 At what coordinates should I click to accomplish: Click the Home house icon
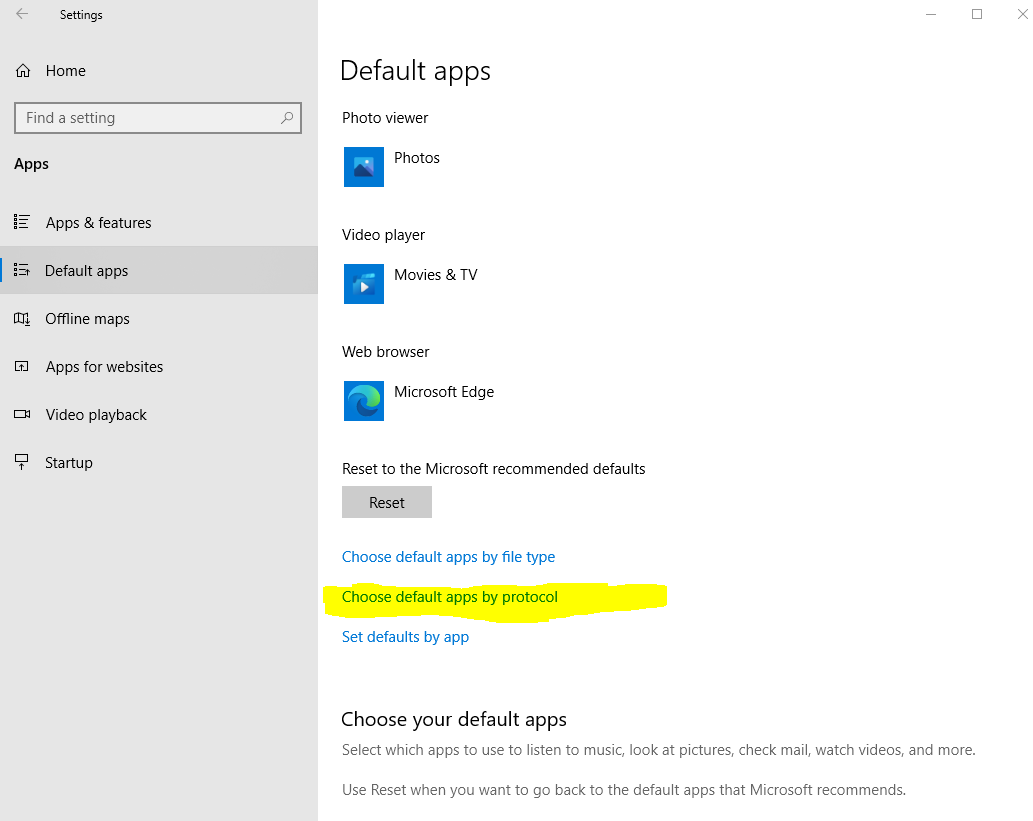23,71
